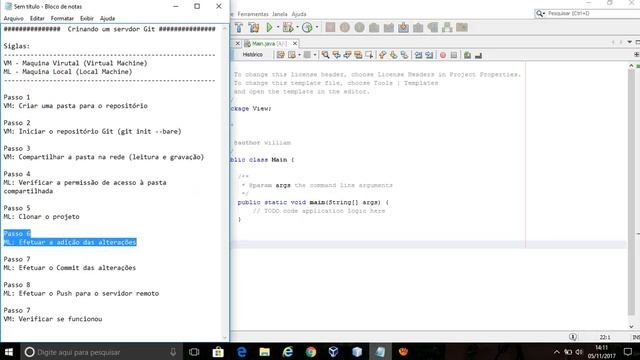This screenshot has width=640, height=360.
Task: Open the Ajuda menu in NetBeans
Action: point(299,14)
